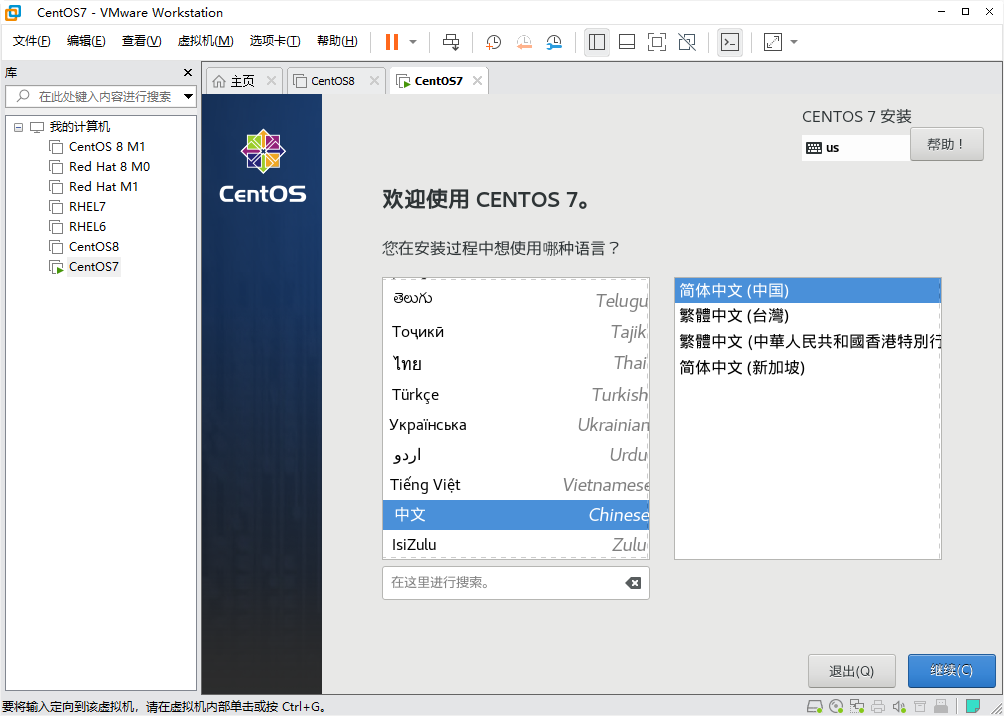Toggle the console view button
The height and width of the screenshot is (716, 1004).
click(x=730, y=42)
